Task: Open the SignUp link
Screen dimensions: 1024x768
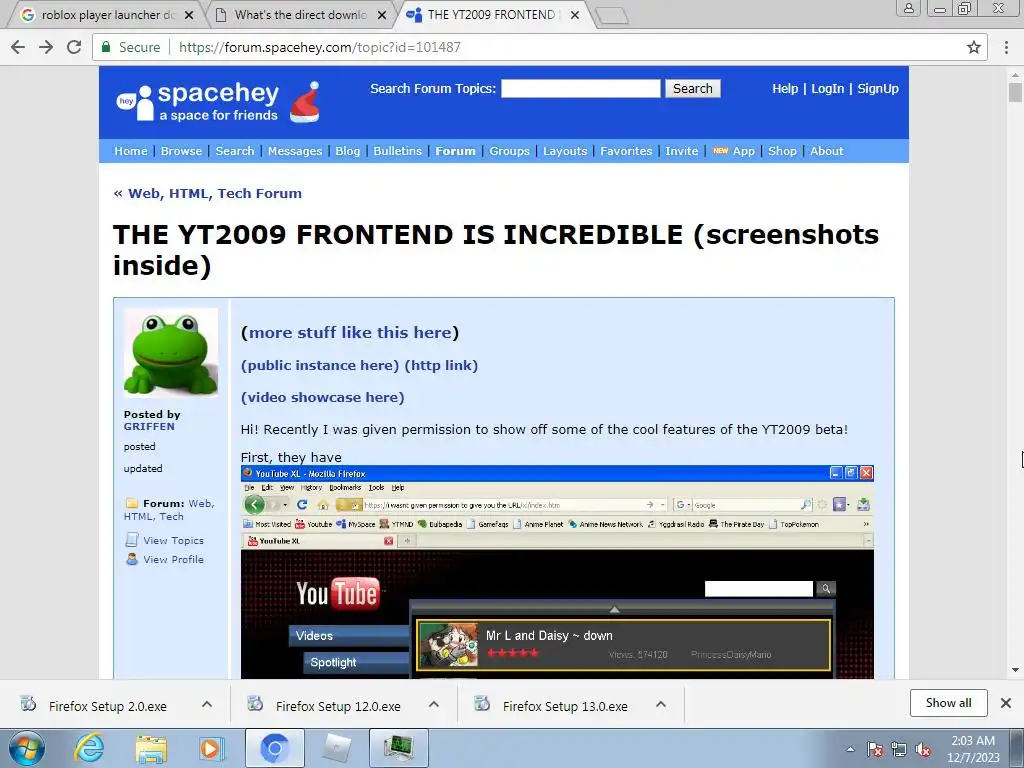Action: pyautogui.click(x=878, y=88)
